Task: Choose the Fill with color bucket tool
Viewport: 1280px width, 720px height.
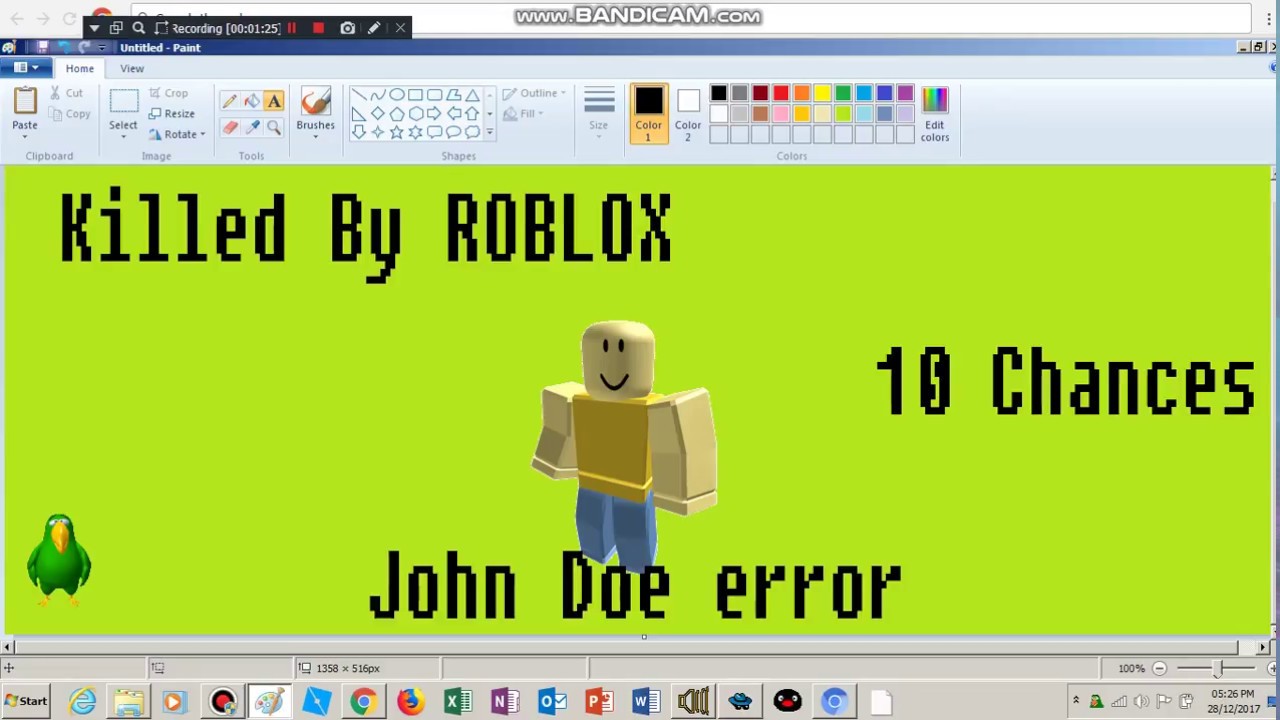Action: [251, 101]
